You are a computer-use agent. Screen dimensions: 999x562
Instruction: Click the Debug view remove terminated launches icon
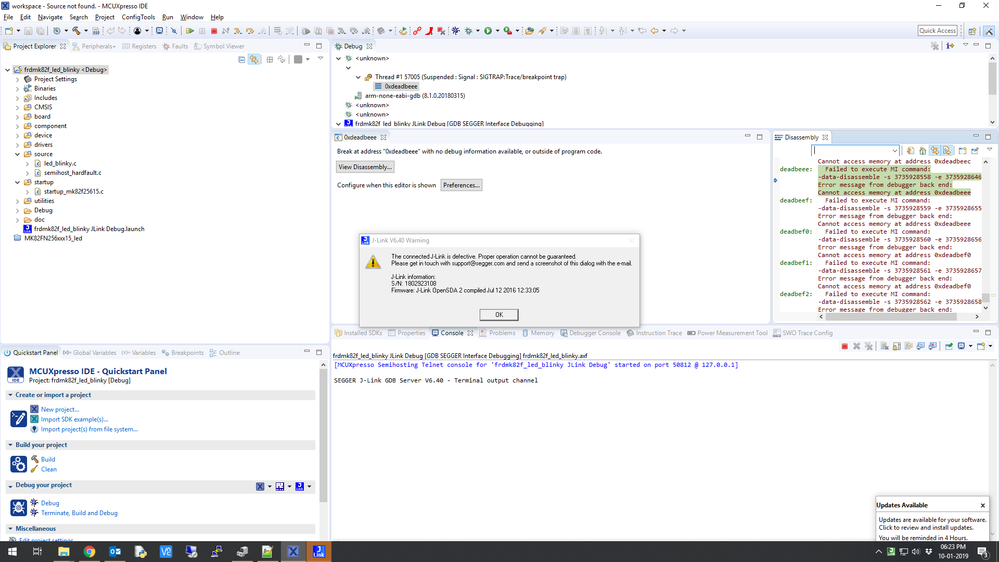pyautogui.click(x=935, y=46)
